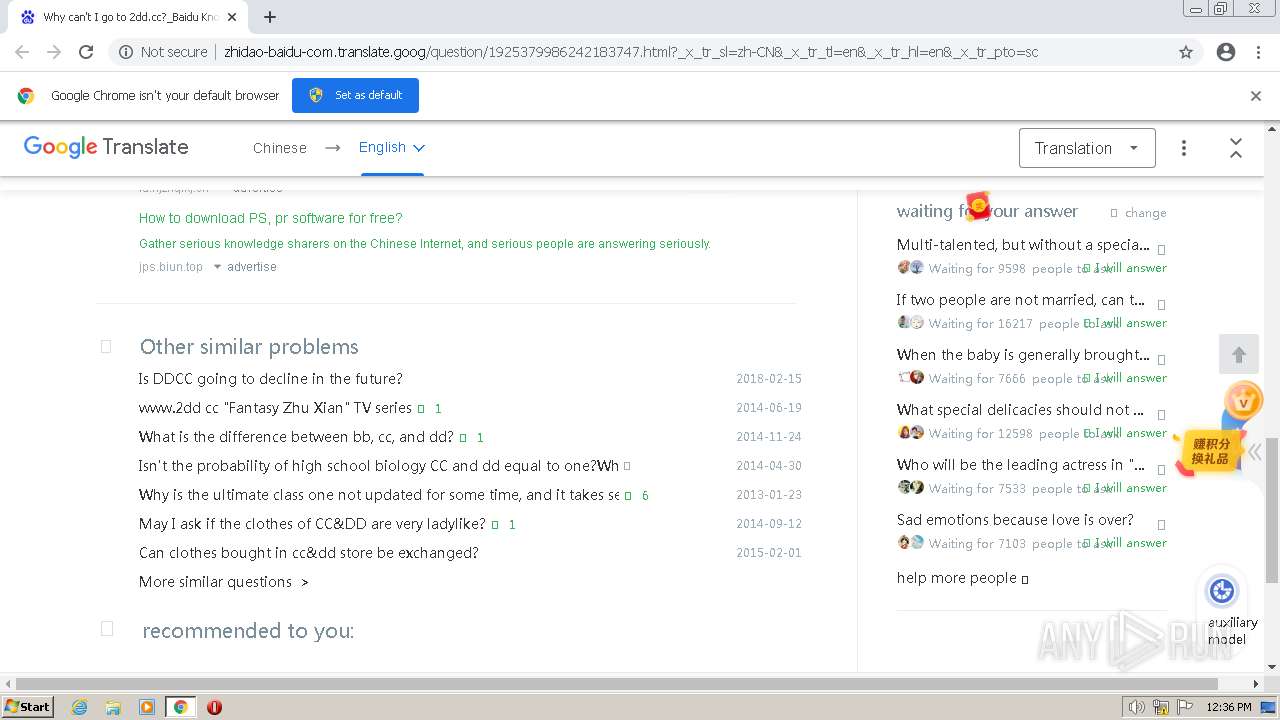
Task: Click the browser back arrow
Action: [22, 52]
